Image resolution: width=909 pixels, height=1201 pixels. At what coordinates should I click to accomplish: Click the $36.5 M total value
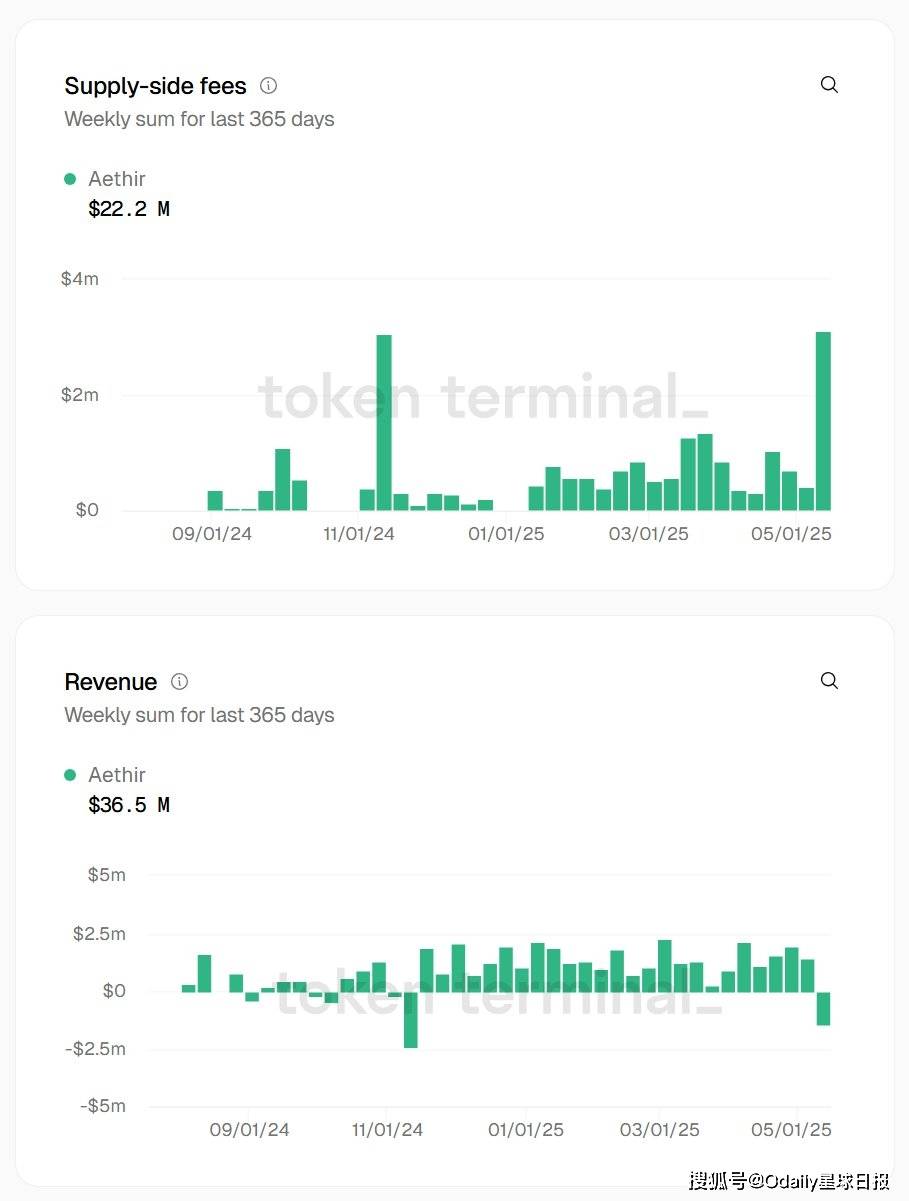pyautogui.click(x=129, y=805)
